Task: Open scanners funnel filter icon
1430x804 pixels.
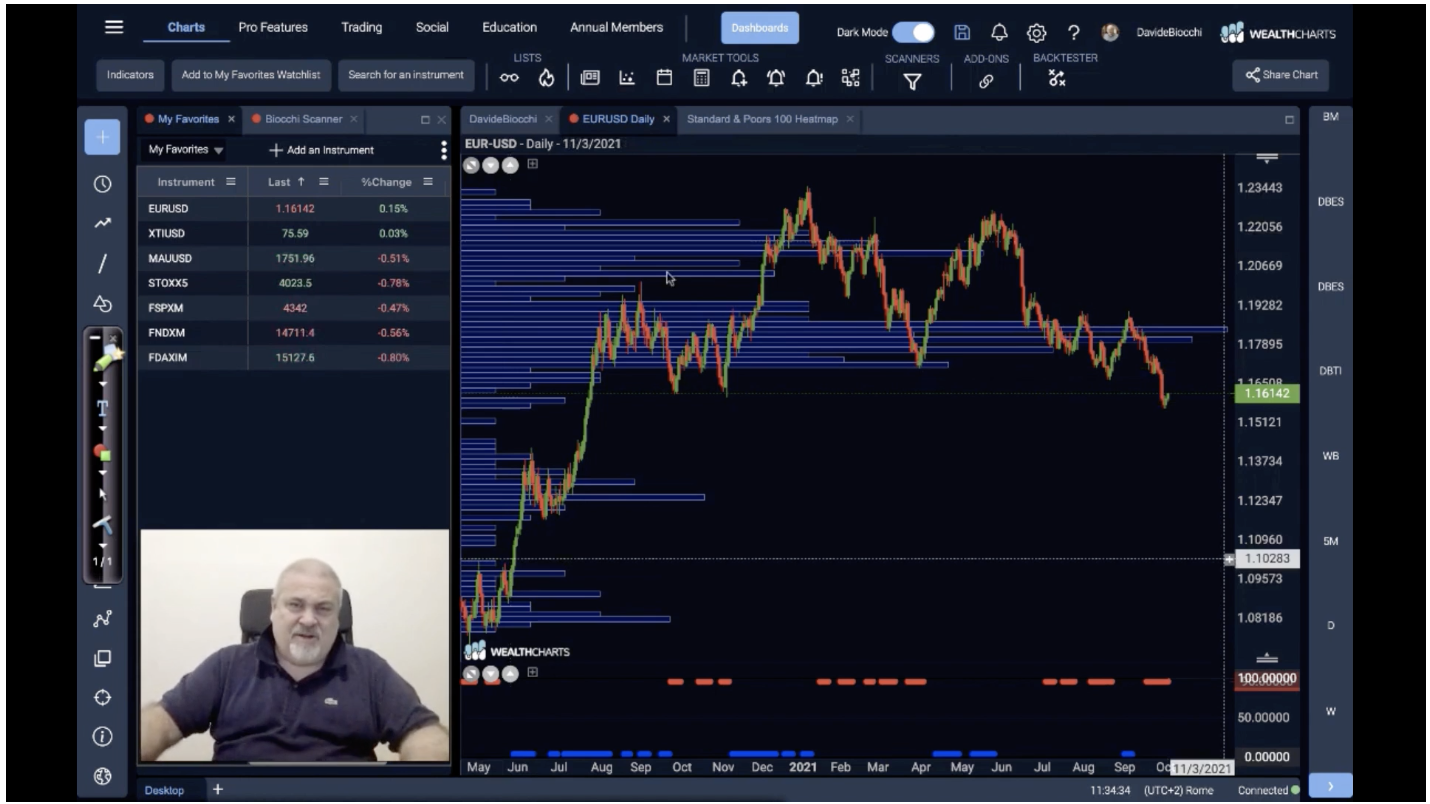Action: tap(912, 82)
